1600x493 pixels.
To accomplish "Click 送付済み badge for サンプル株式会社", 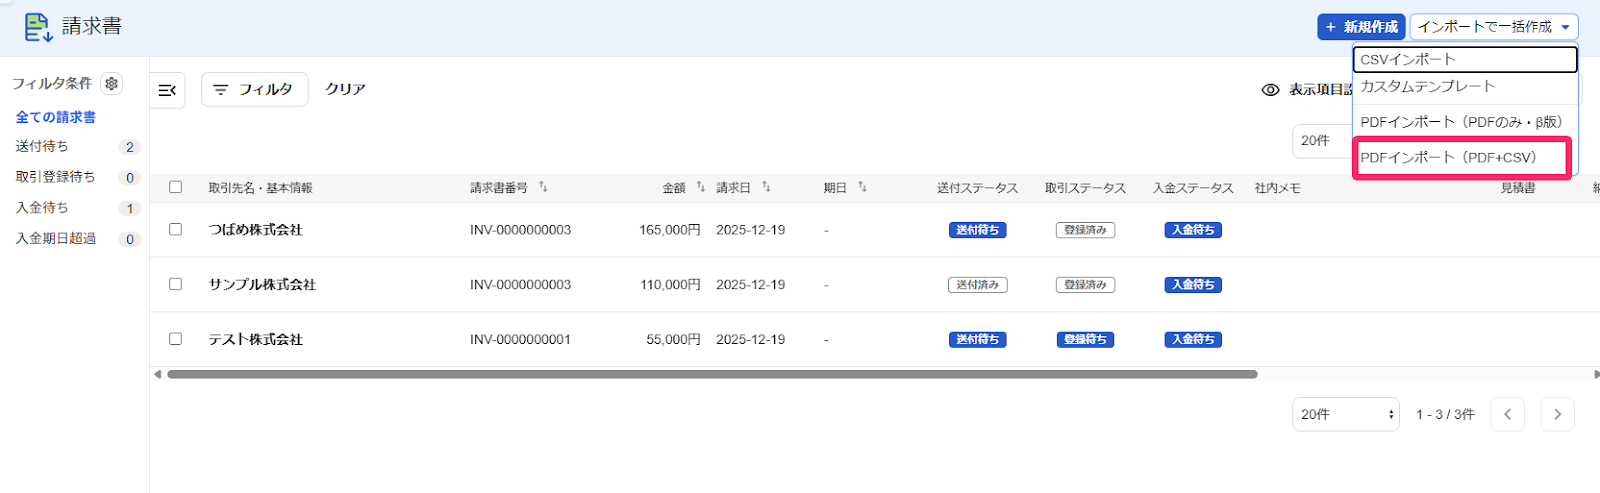I will [977, 285].
